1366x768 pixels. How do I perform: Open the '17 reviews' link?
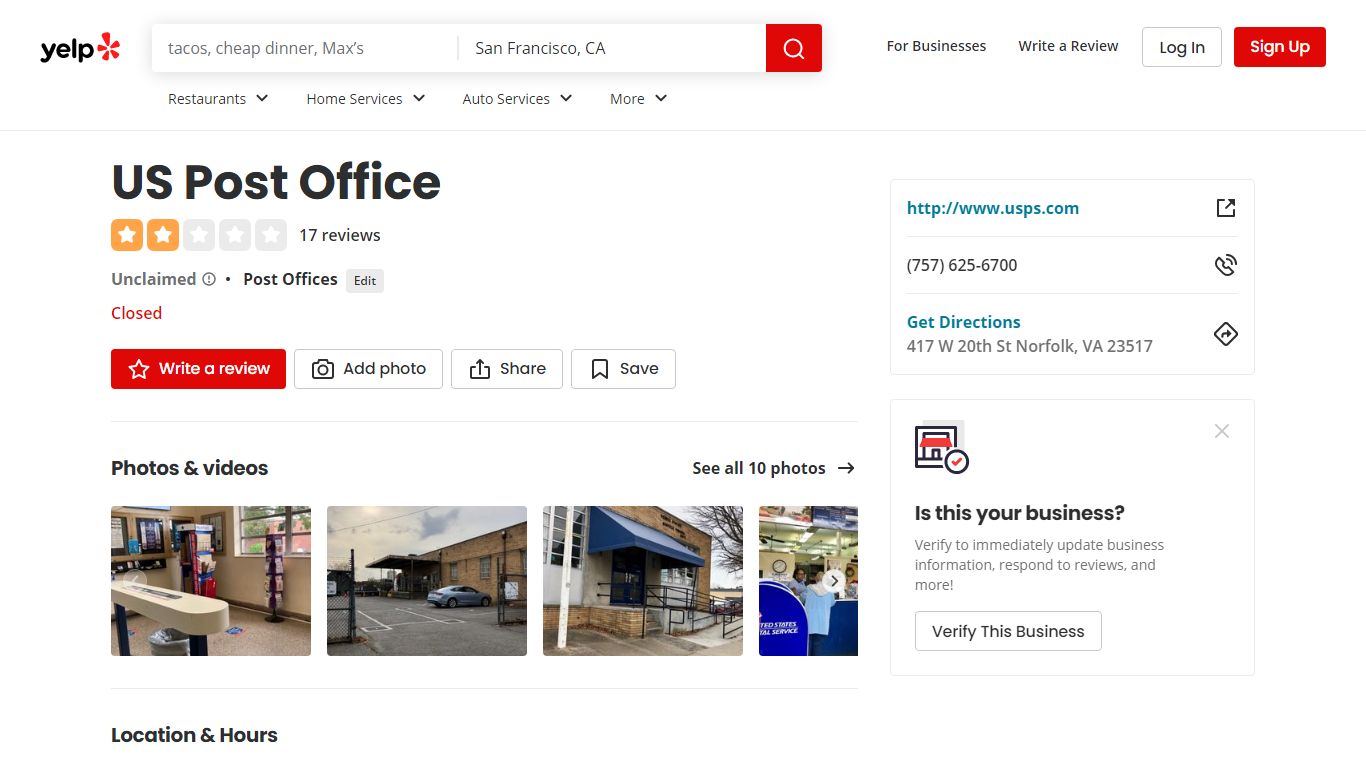pos(340,235)
